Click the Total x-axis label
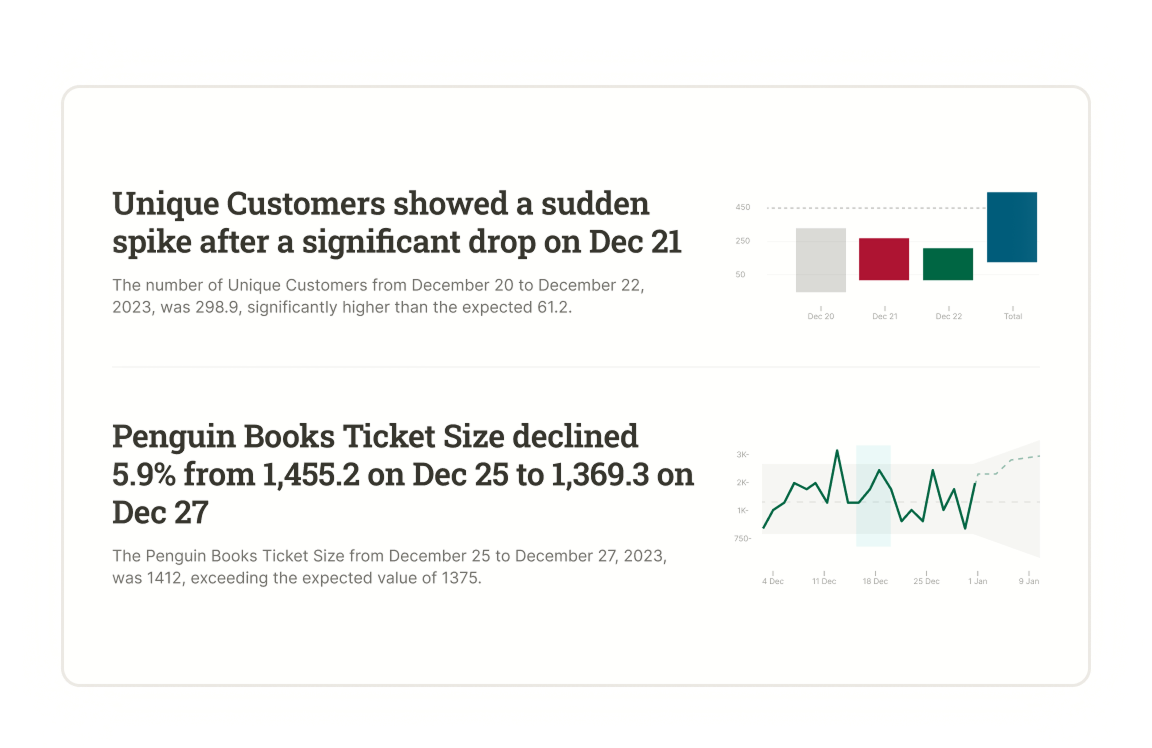This screenshot has width=1152, height=748. point(1012,316)
